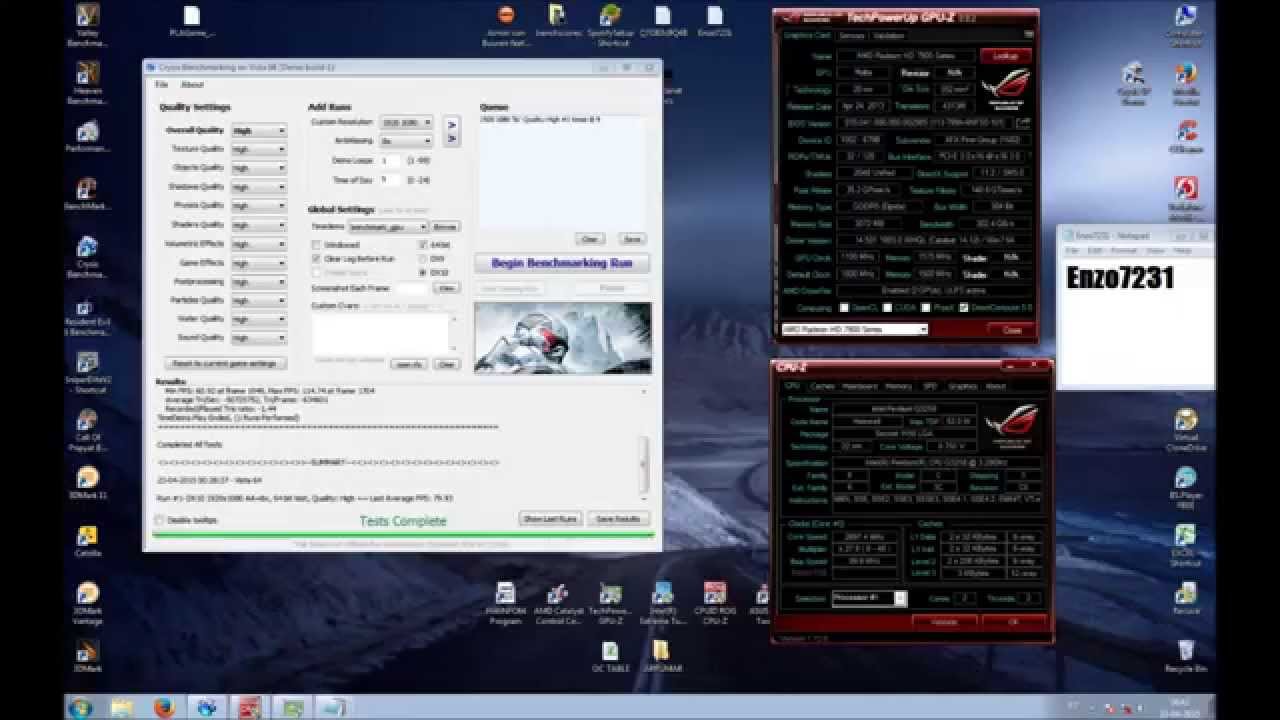Switch to Mainboard tab in CPU-Z
This screenshot has height=720, width=1280.
coord(859,386)
